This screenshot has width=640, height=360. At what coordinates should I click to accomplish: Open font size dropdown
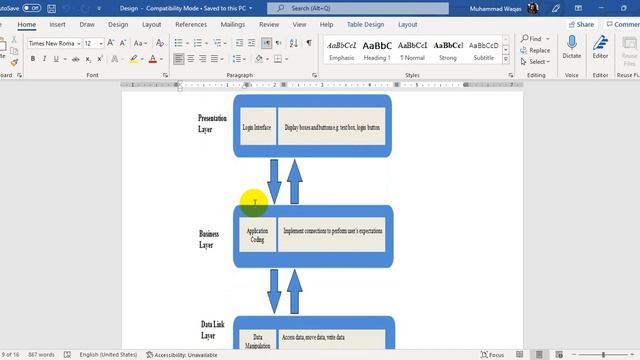click(x=101, y=43)
